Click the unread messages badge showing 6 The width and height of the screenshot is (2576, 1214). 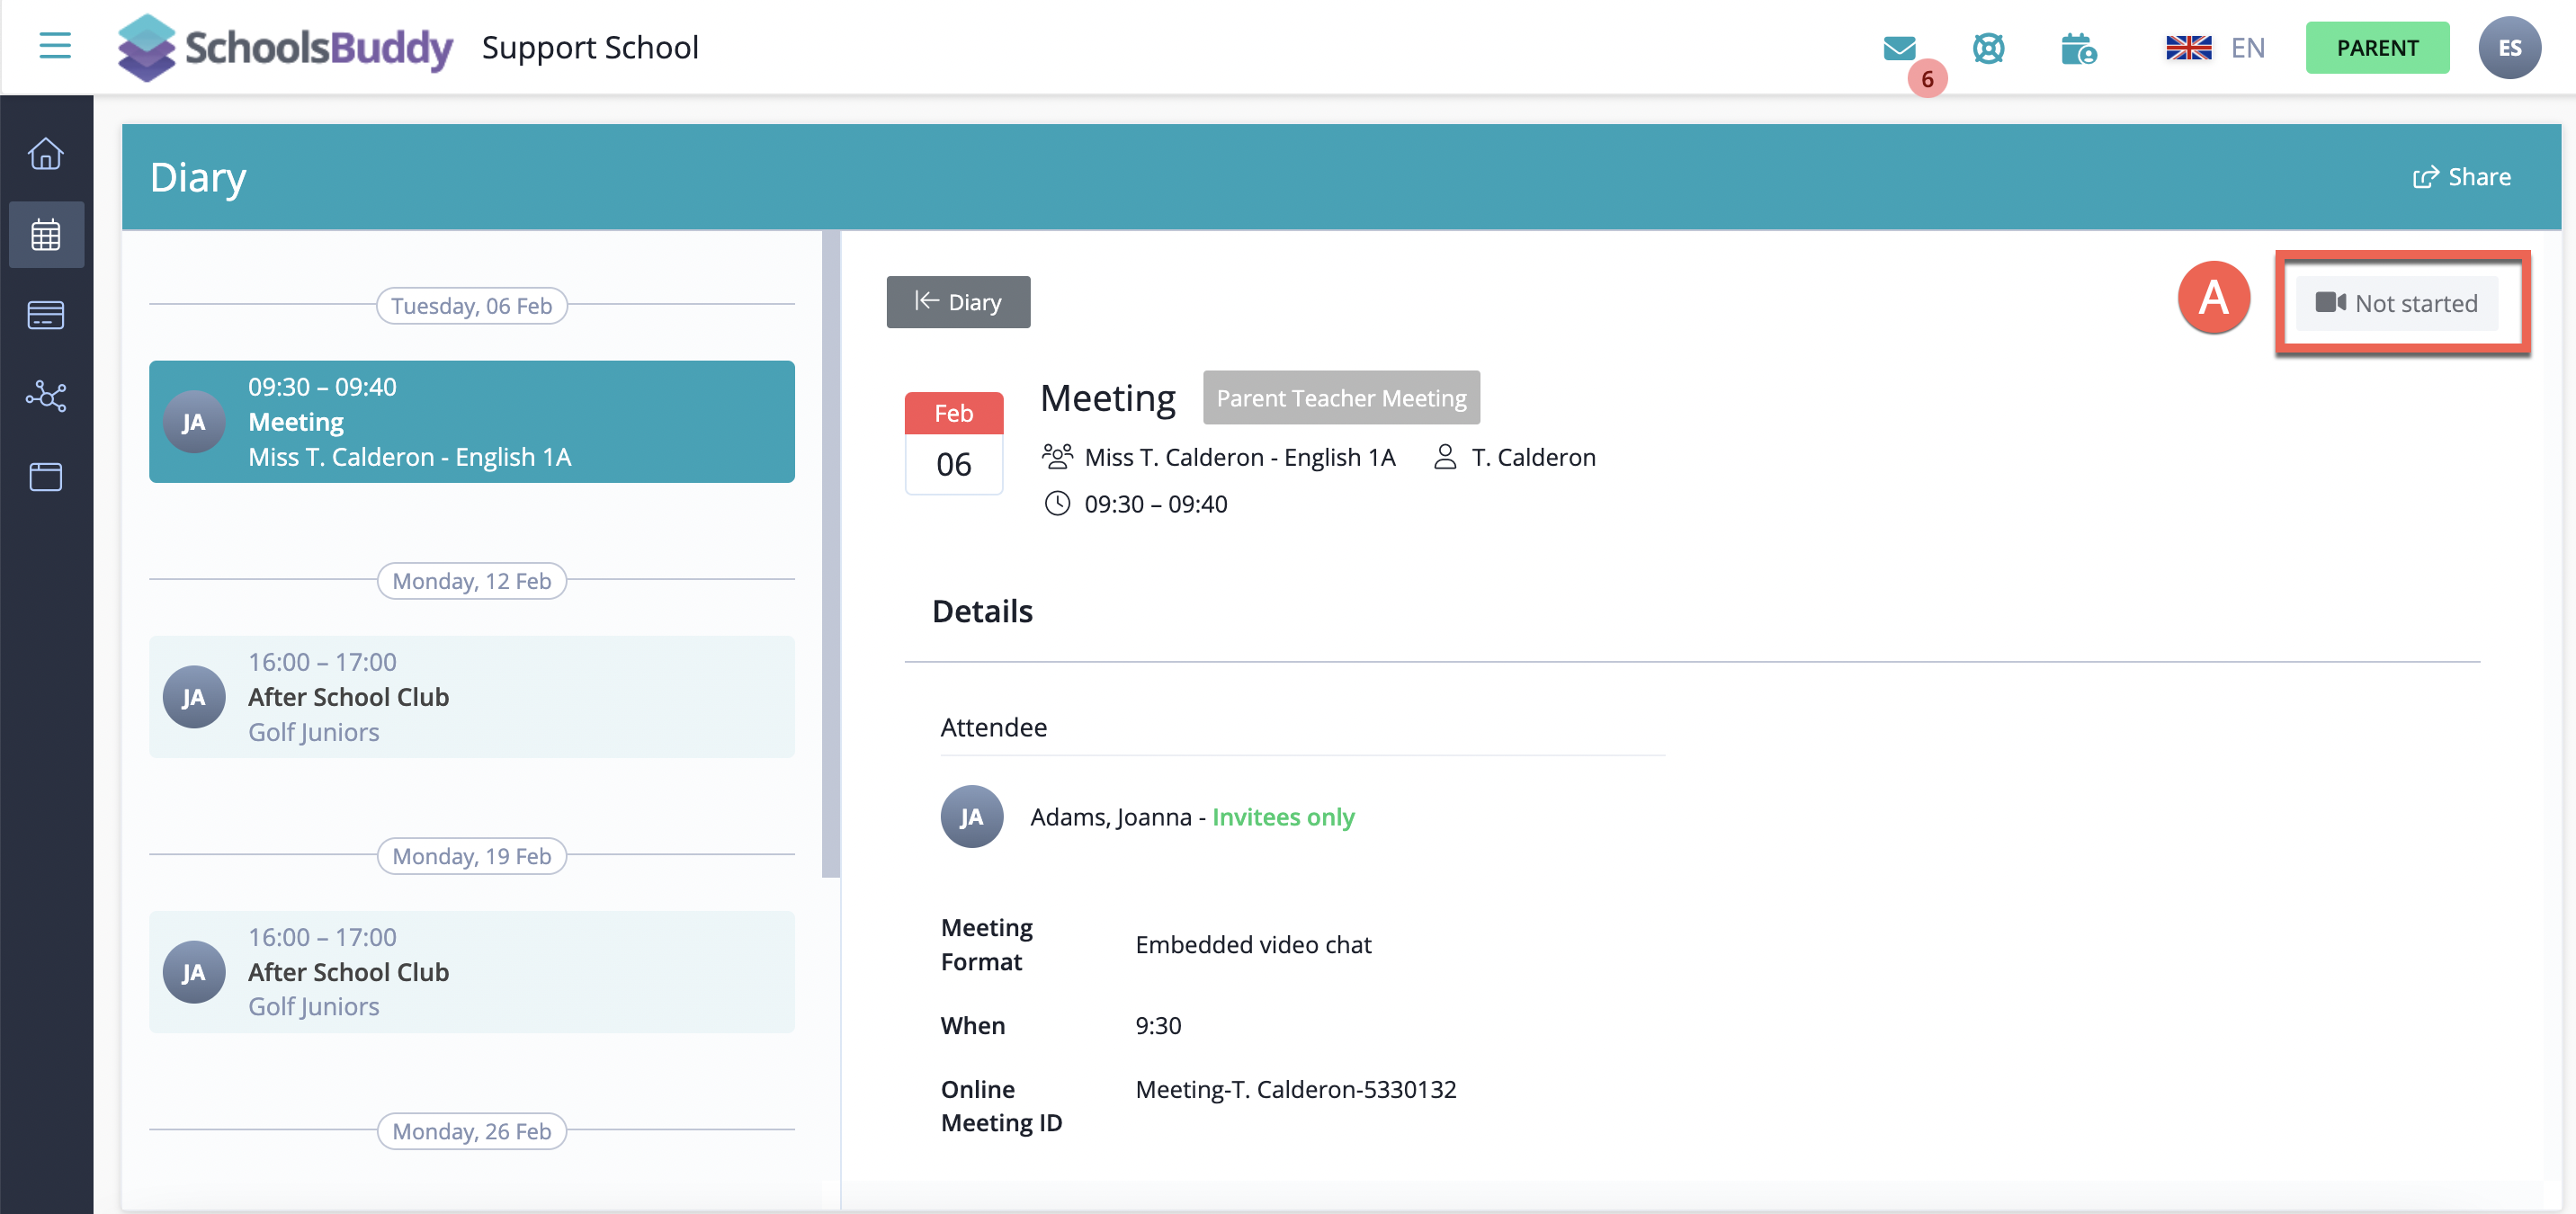(1929, 79)
